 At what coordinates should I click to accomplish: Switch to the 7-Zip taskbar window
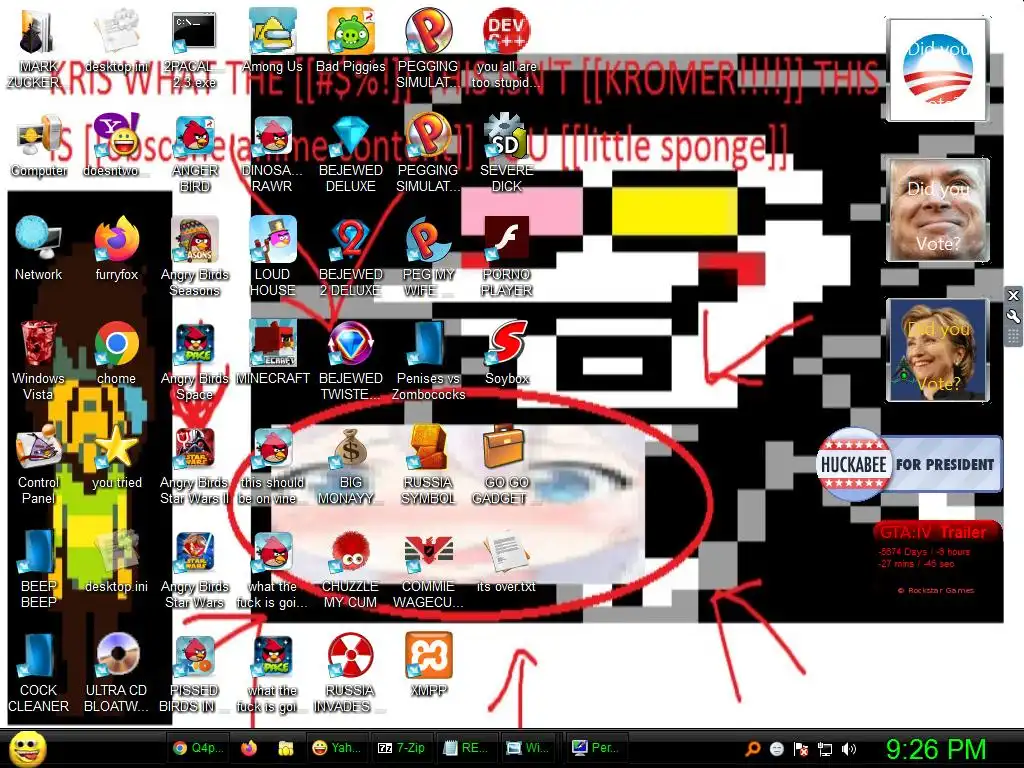(x=402, y=748)
